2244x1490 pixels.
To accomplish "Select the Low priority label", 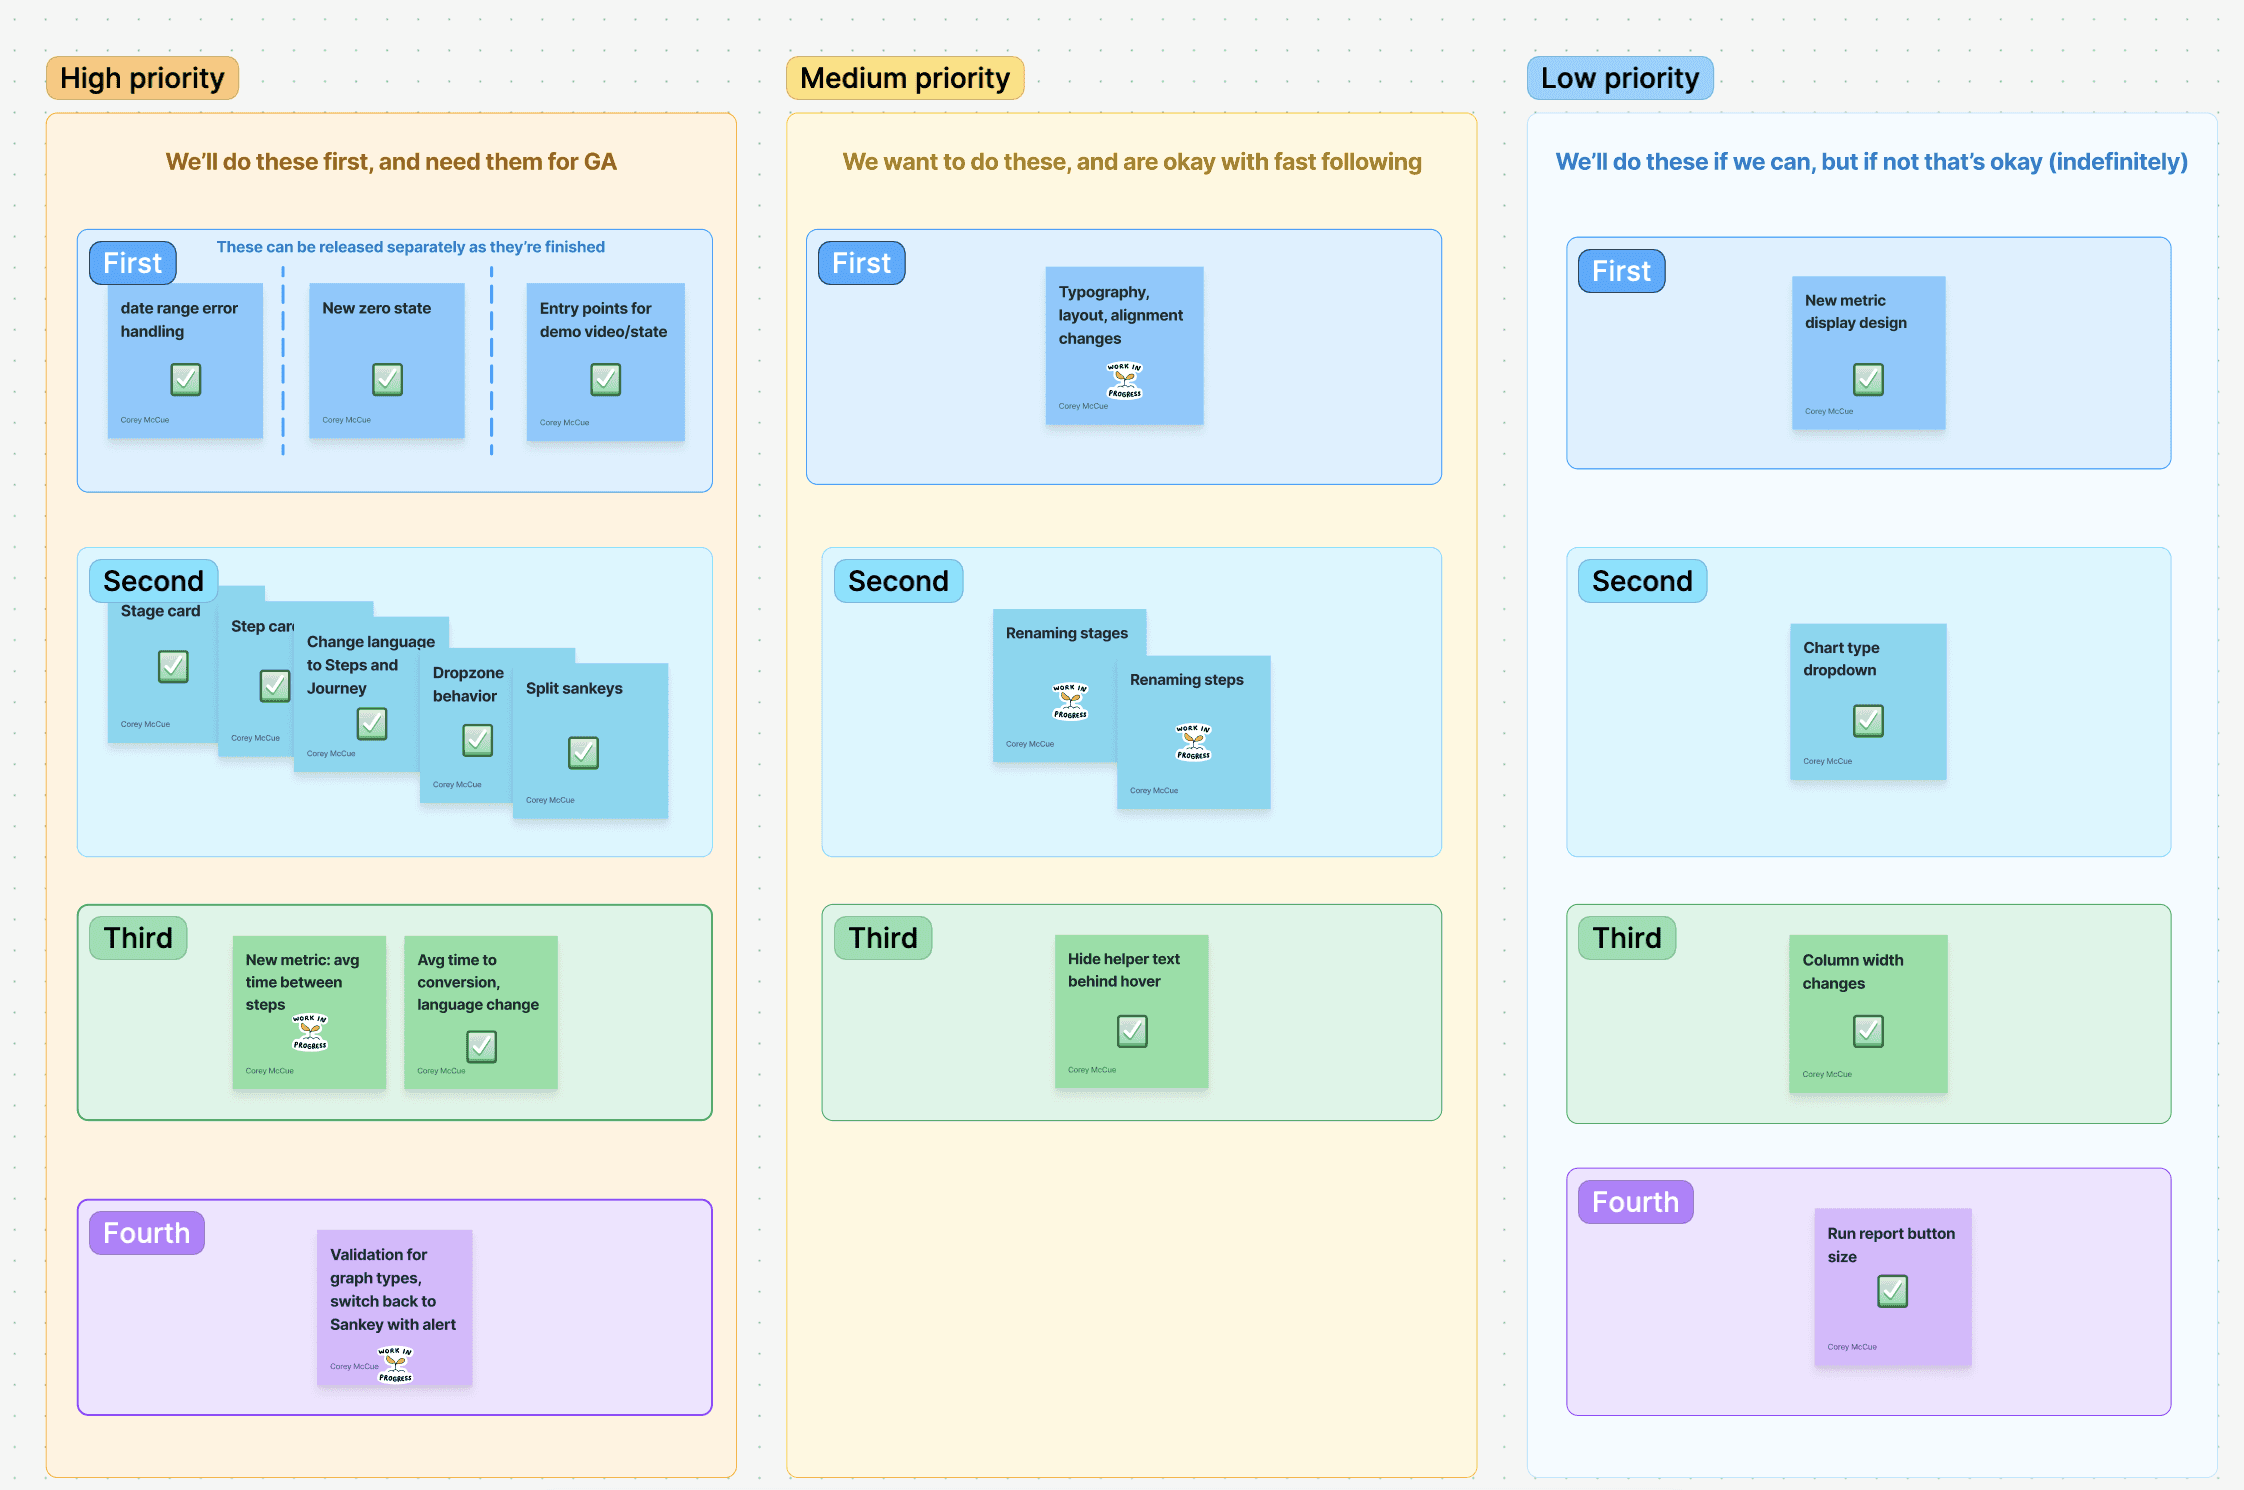I will 1619,78.
